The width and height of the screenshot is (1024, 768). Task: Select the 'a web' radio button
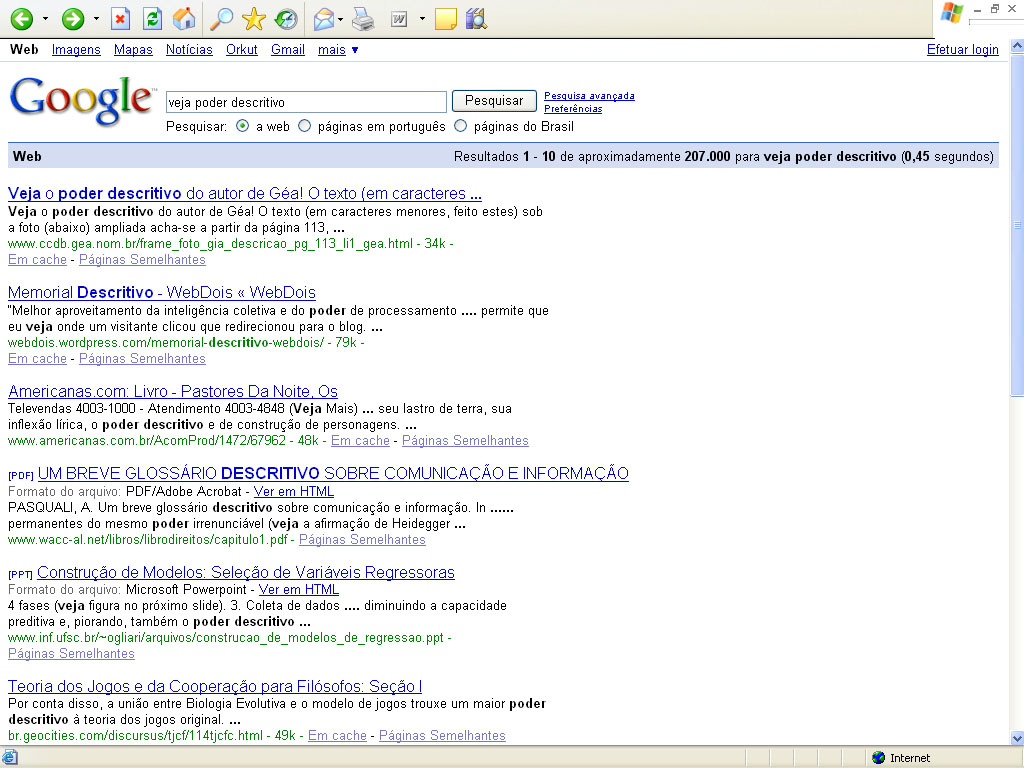[243, 127]
